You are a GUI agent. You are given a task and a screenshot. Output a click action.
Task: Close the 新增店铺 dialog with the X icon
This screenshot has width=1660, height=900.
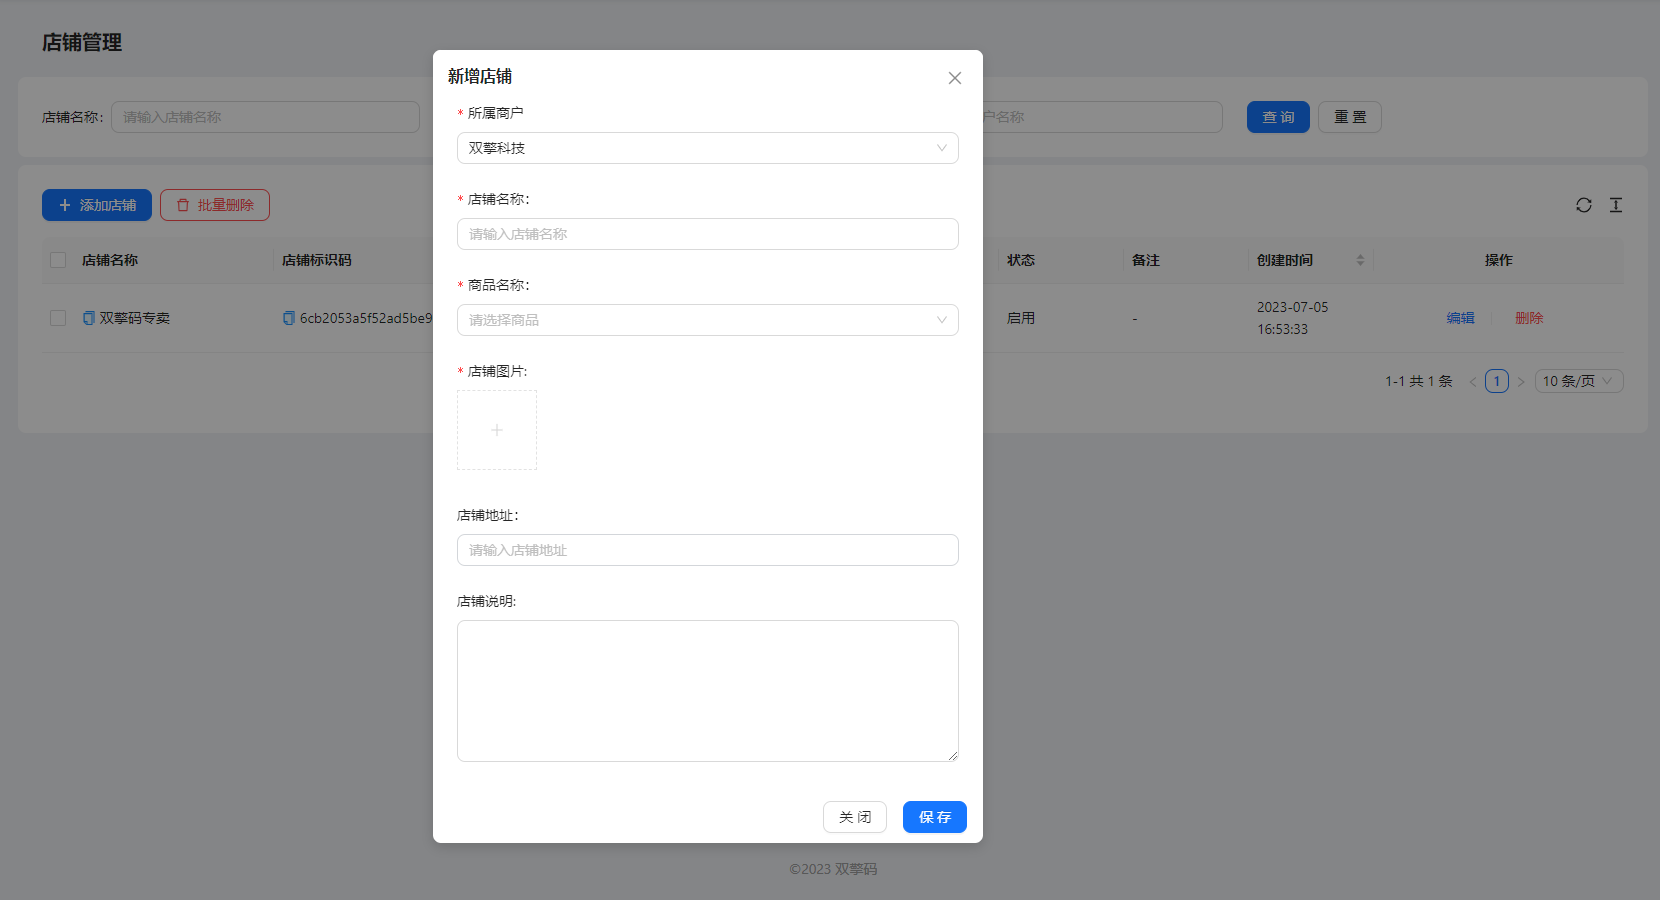[955, 78]
